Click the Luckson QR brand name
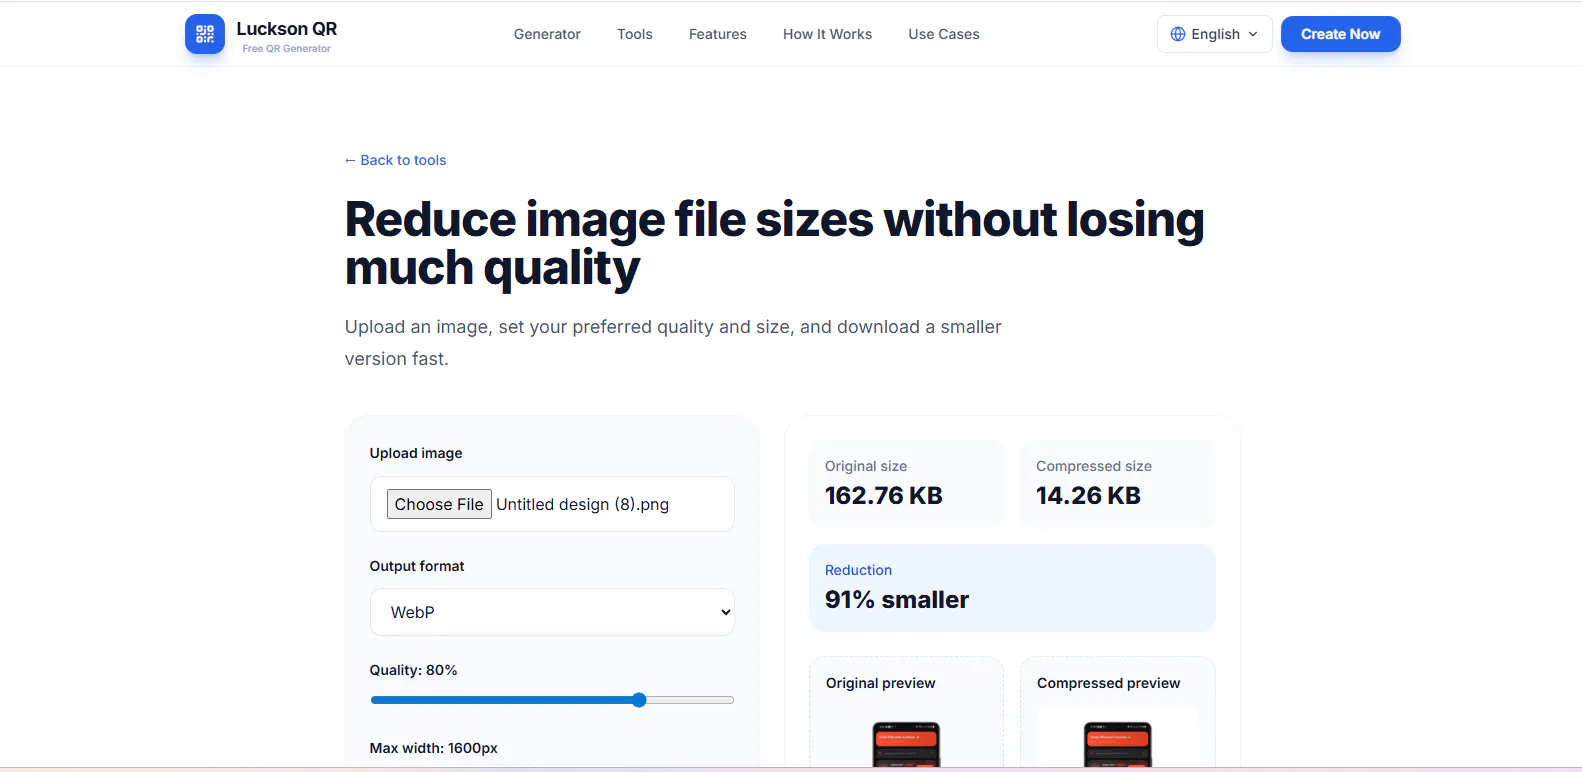Image resolution: width=1582 pixels, height=772 pixels. [x=287, y=29]
